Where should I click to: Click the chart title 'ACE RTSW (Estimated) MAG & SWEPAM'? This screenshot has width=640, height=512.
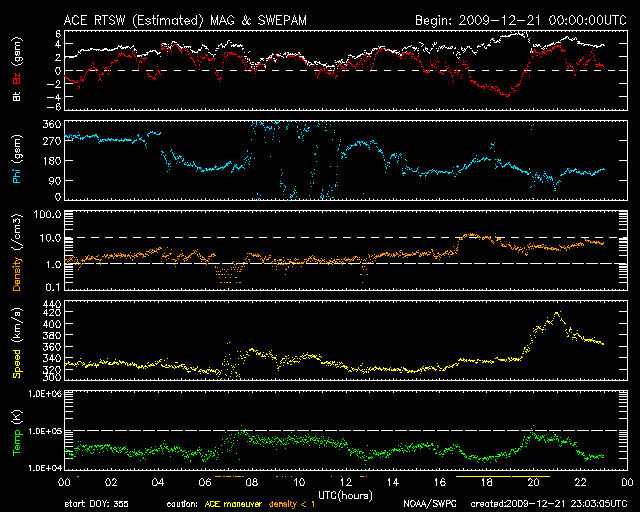pyautogui.click(x=185, y=20)
